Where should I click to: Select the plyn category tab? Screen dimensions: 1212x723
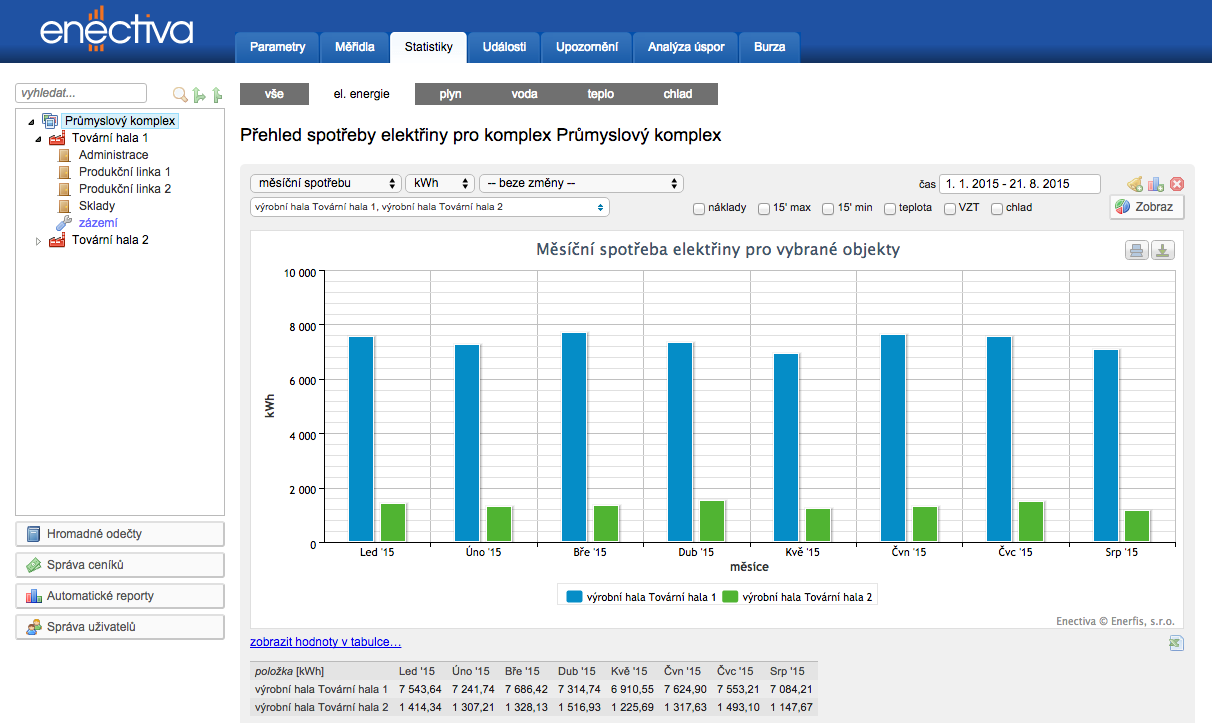pos(450,94)
